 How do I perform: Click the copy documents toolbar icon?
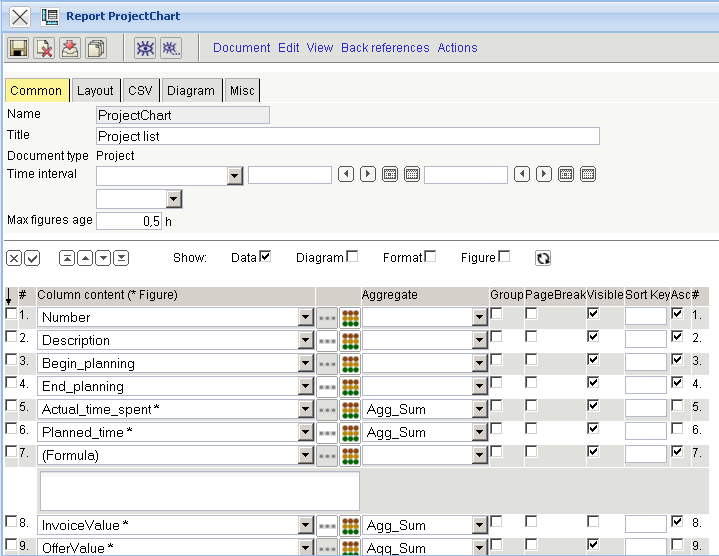click(96, 48)
